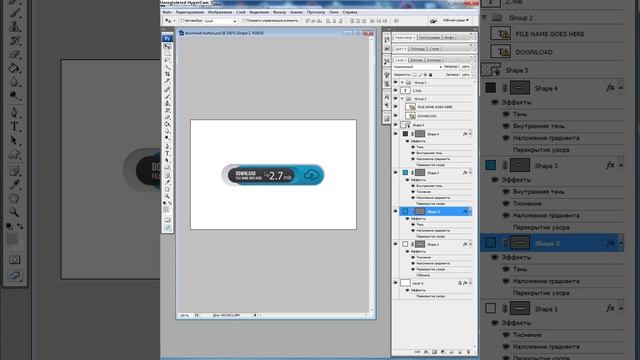Open the Редактирование menu
Screen dimensions: 640x360
[x=189, y=12]
